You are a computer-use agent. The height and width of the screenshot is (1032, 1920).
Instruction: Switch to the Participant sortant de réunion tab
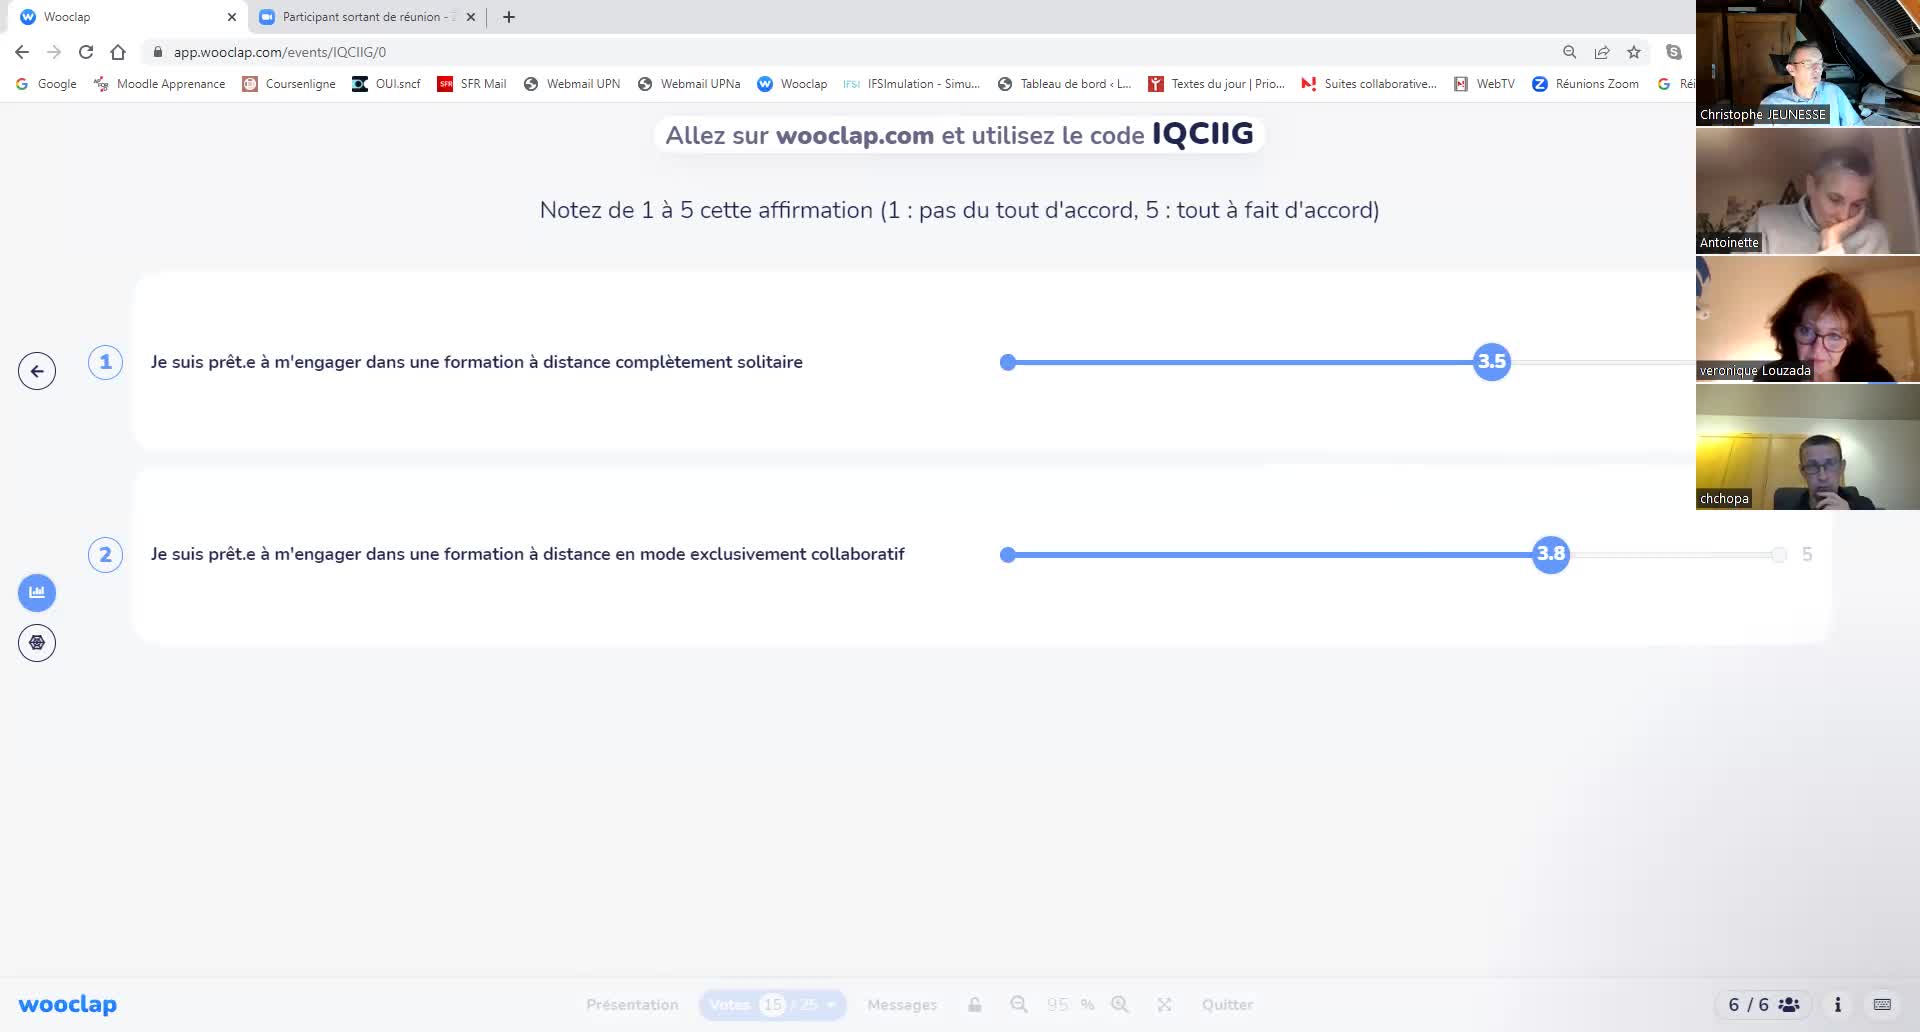361,17
